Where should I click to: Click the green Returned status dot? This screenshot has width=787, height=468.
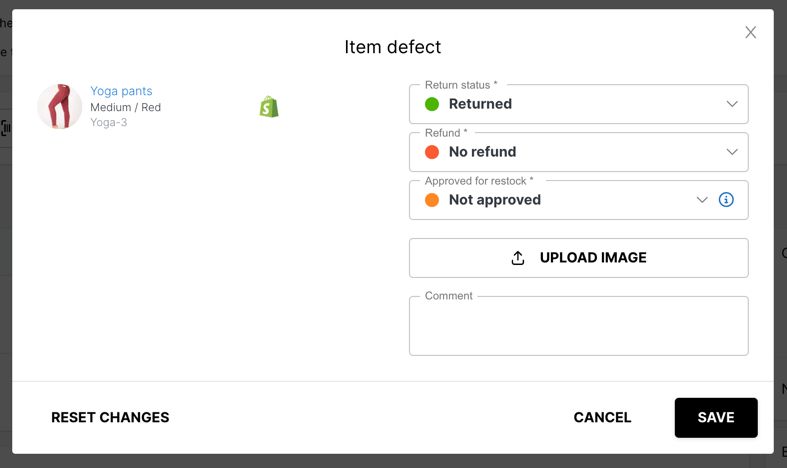click(432, 104)
